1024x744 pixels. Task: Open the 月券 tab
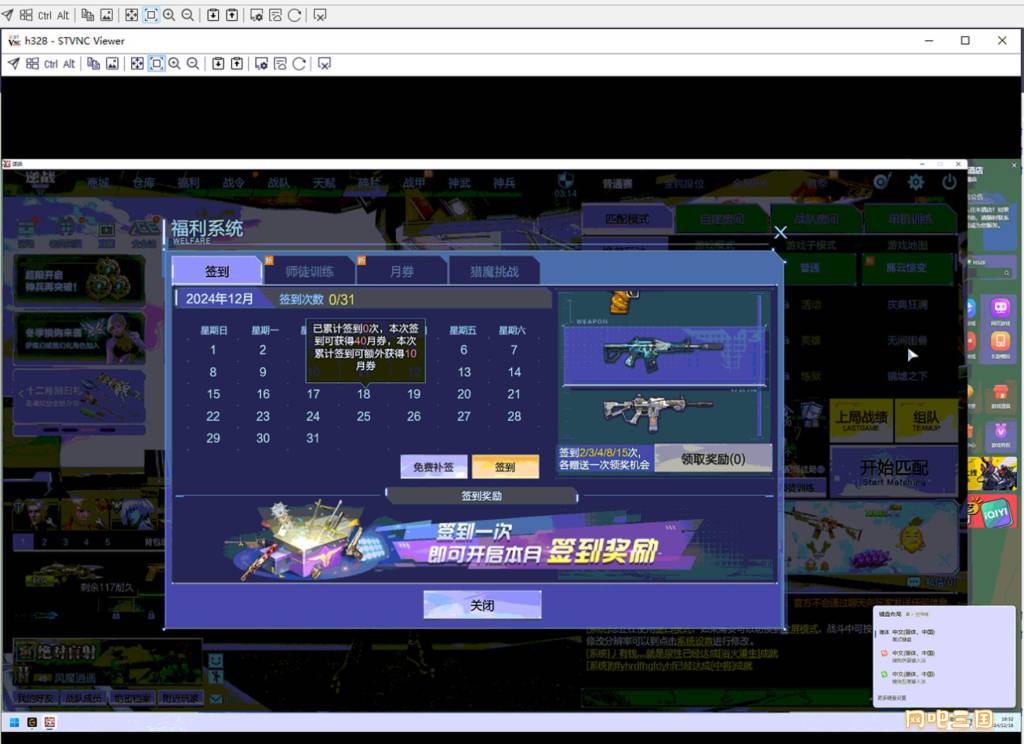[x=402, y=271]
